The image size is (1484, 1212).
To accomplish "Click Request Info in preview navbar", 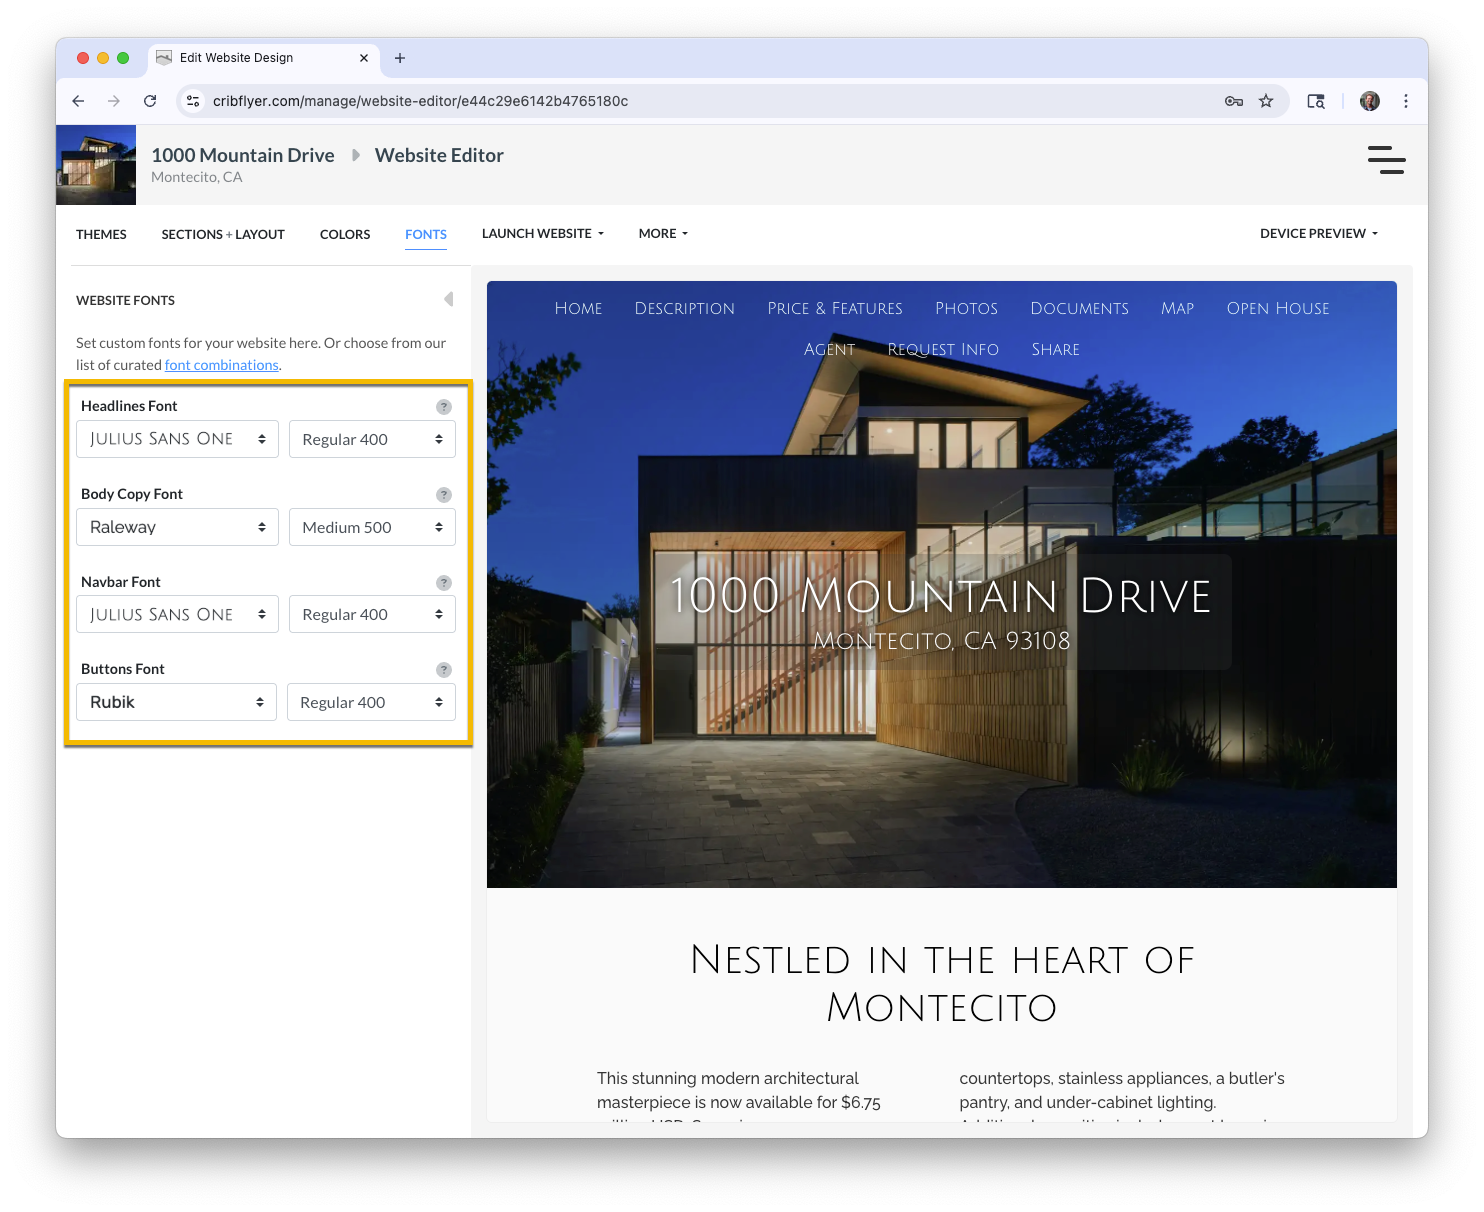I will pos(943,349).
